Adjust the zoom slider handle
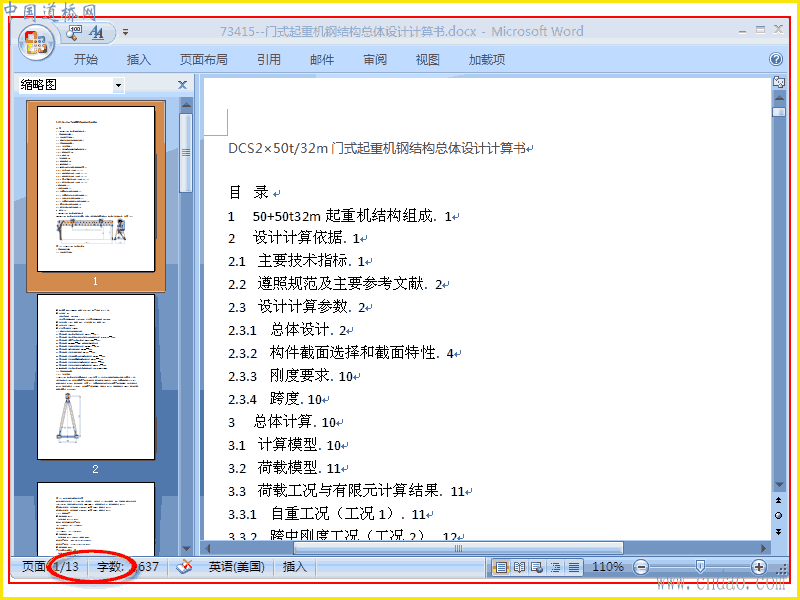800x600 pixels. coord(700,566)
